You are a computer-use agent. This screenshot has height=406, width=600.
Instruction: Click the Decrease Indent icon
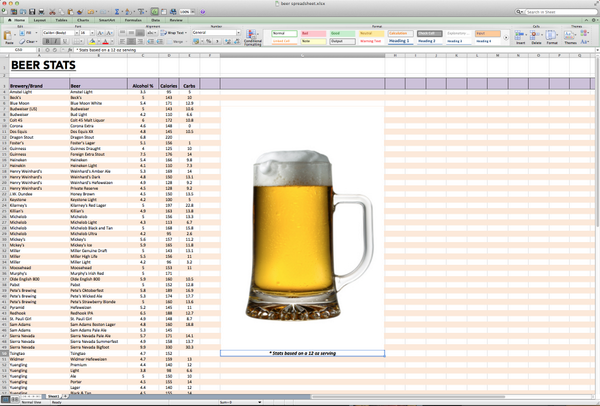151,41
